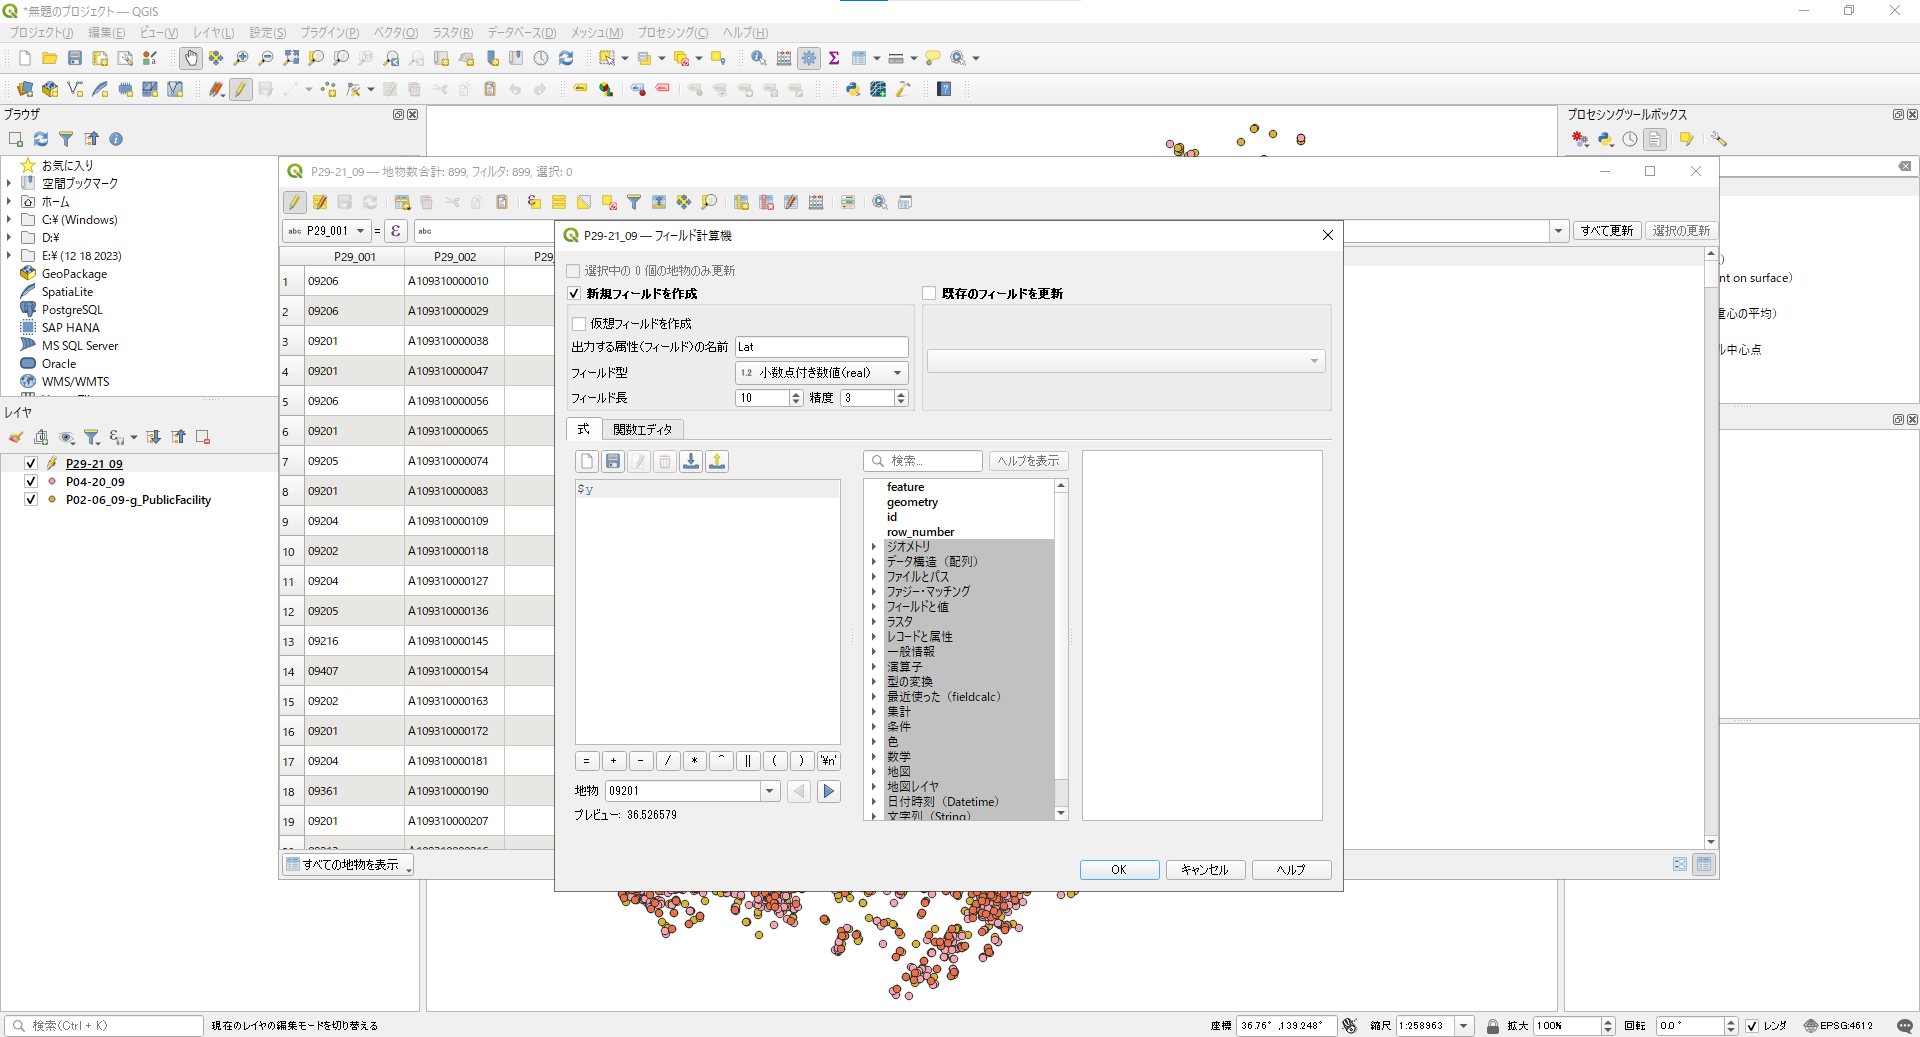Click the new expression file icon
1920x1037 pixels.
tap(587, 461)
